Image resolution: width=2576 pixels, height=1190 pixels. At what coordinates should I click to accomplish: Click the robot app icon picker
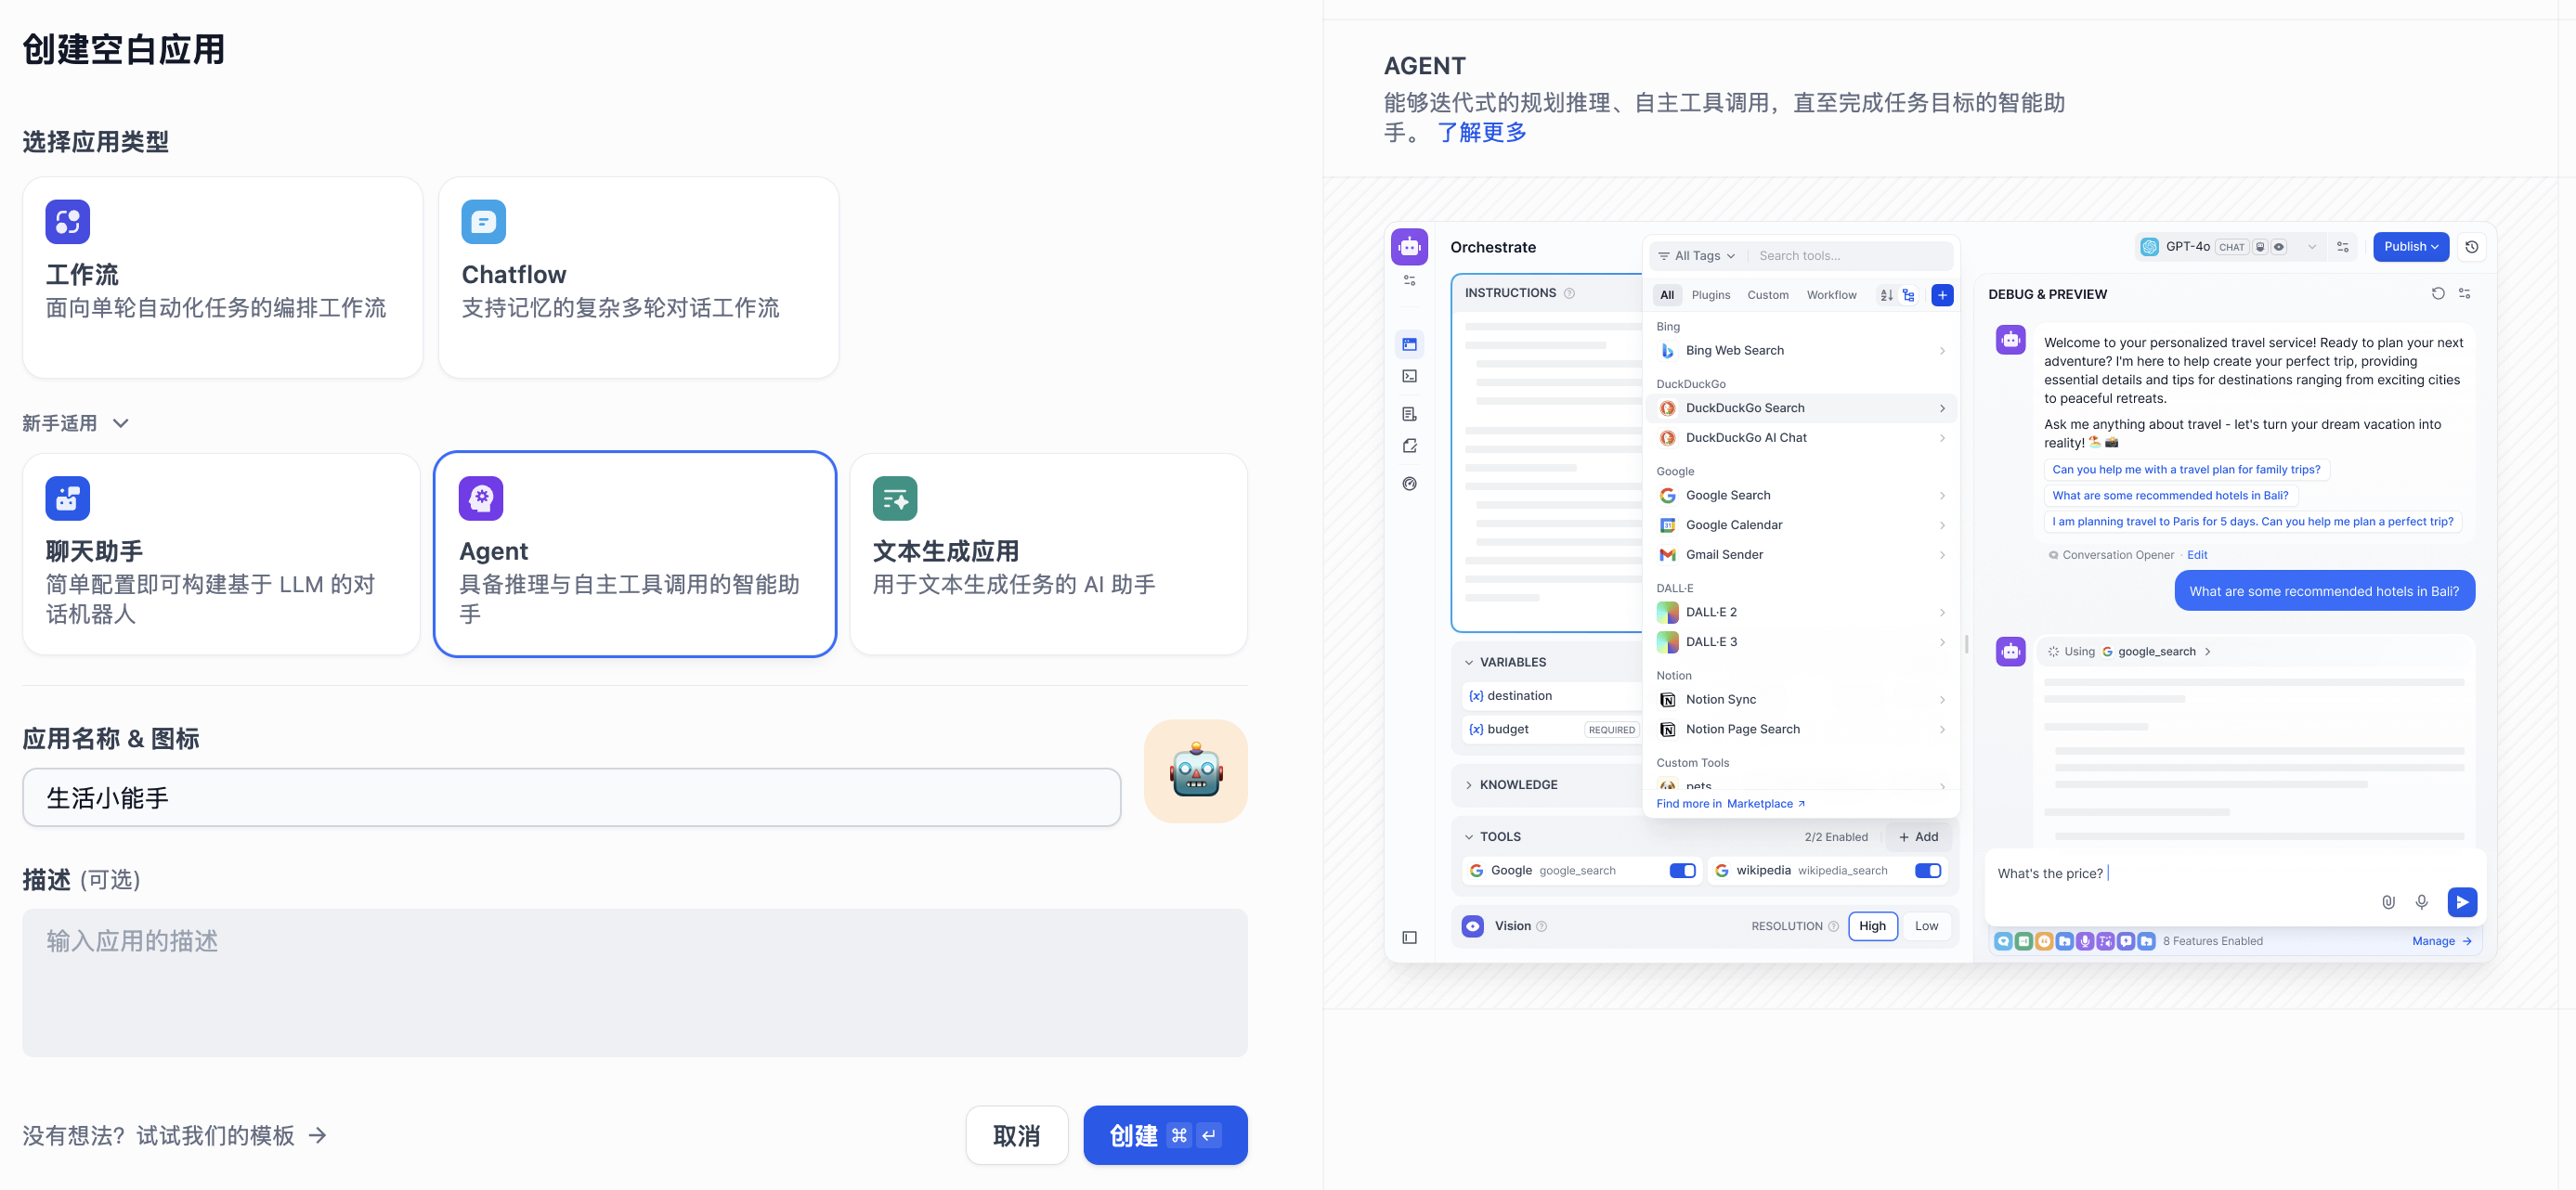pos(1195,771)
